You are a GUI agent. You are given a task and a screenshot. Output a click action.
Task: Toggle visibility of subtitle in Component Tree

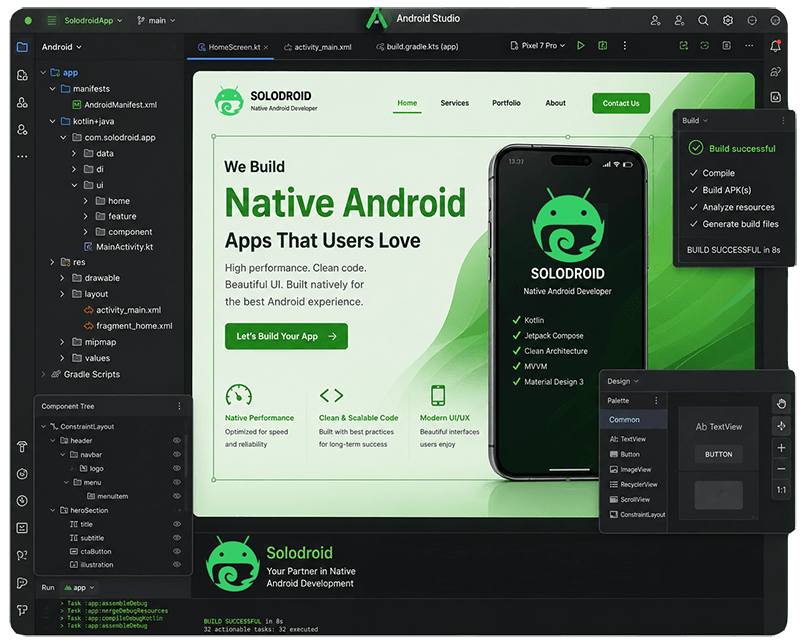click(177, 537)
